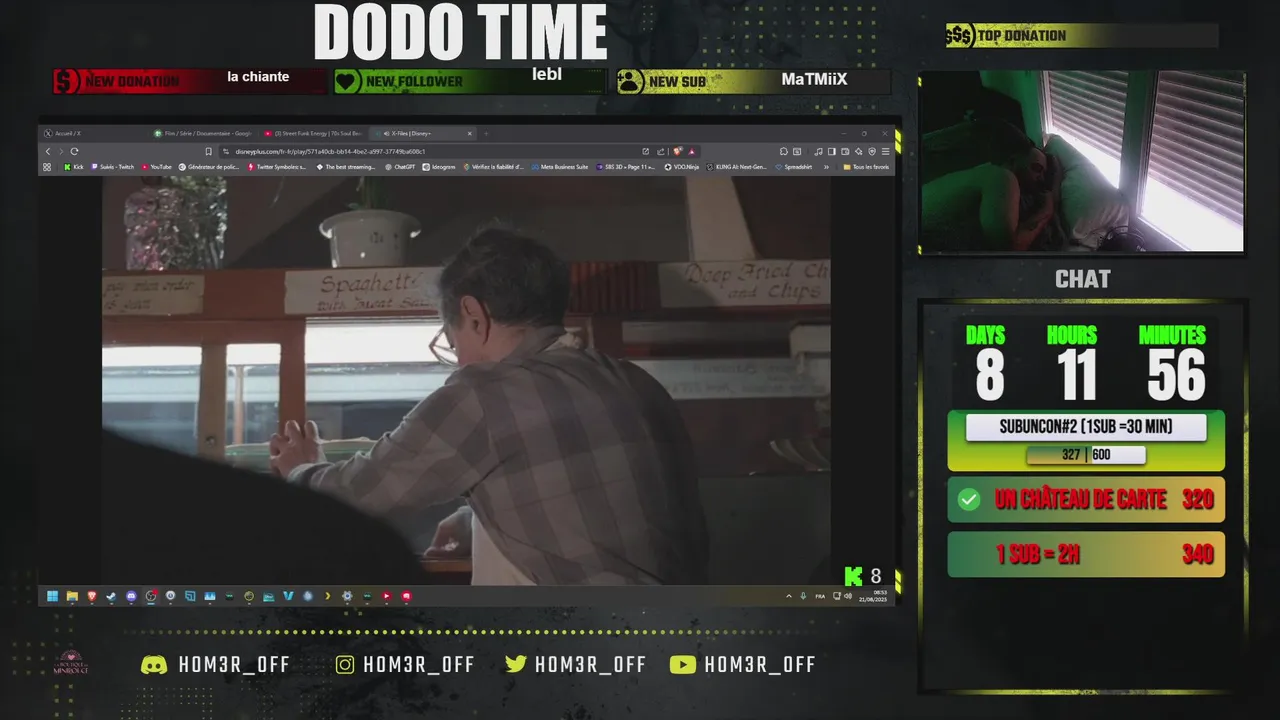Bookmark this page in address bar
1280x720 pixels.
(209, 151)
